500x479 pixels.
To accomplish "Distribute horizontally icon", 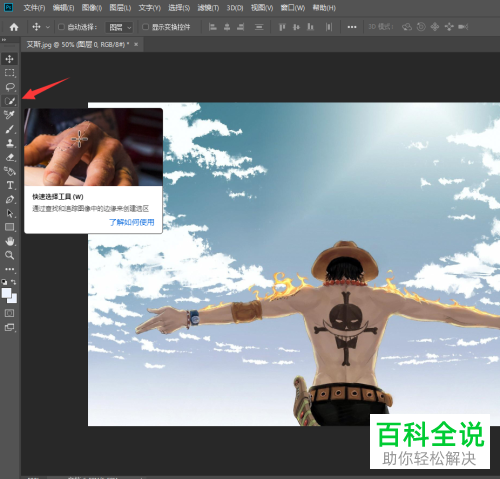I will pos(329,27).
